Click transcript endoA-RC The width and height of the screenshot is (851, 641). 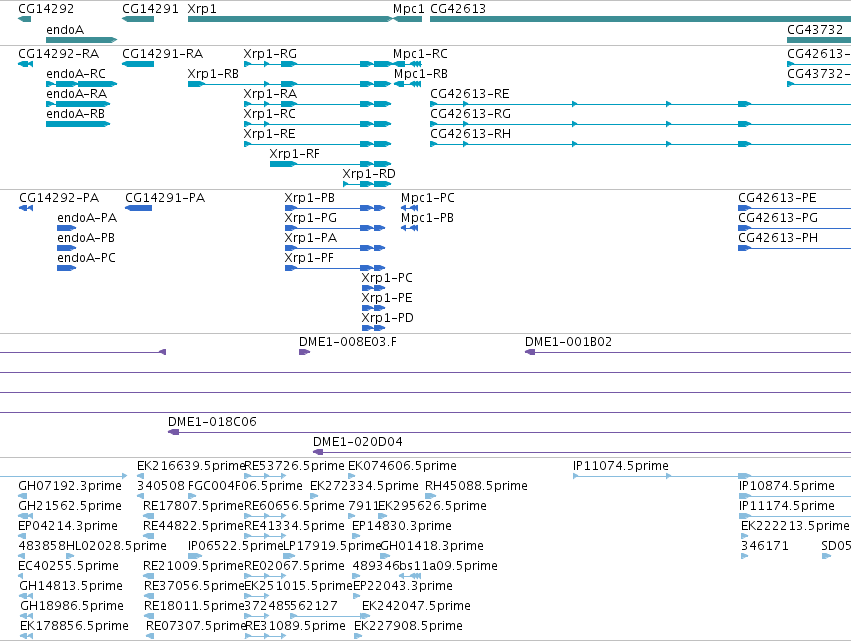(76, 74)
